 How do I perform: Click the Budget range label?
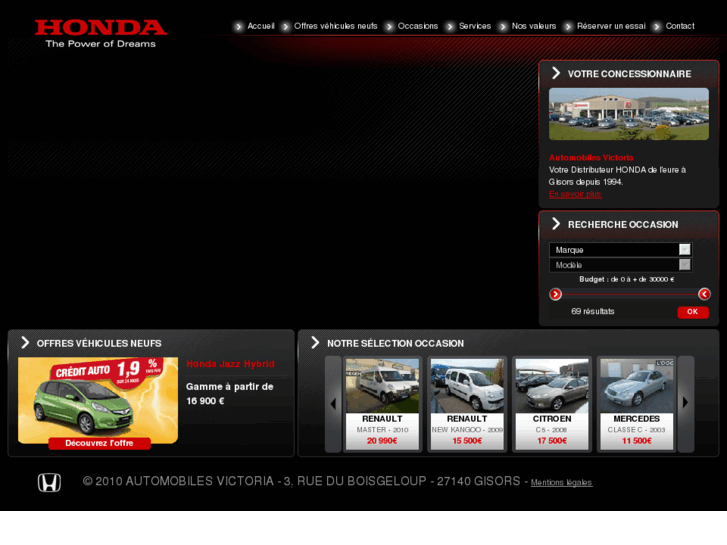[626, 279]
